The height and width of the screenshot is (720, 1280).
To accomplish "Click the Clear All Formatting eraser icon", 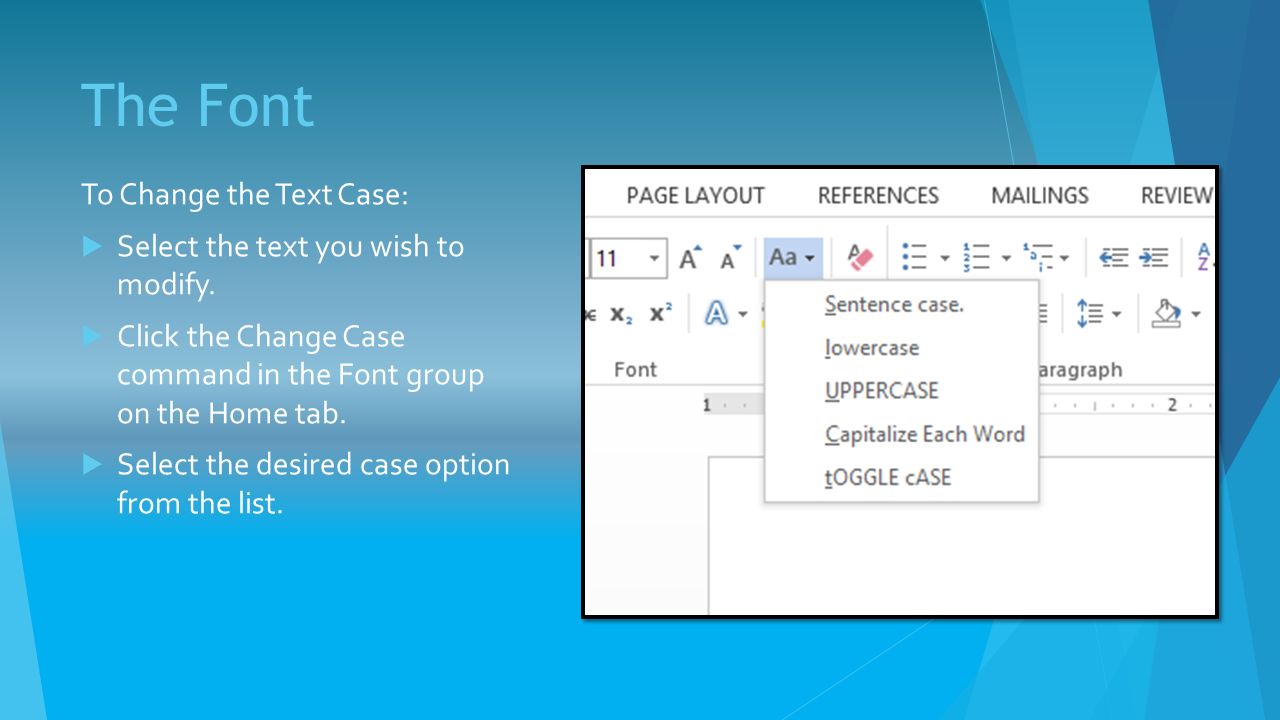I will (x=861, y=258).
